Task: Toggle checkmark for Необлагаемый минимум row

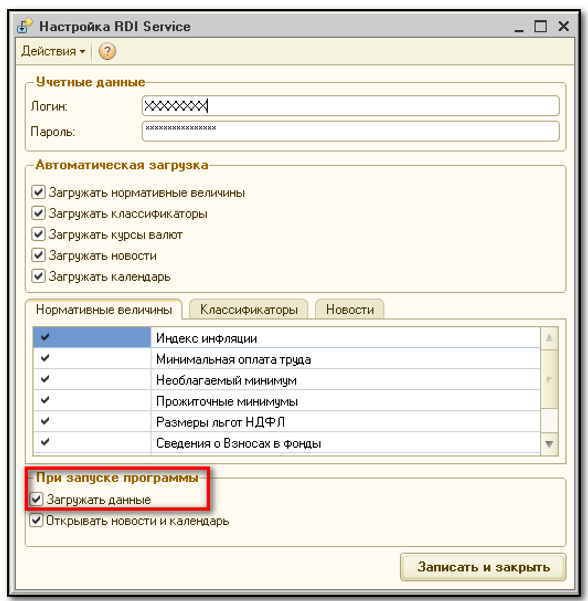Action: click(45, 379)
